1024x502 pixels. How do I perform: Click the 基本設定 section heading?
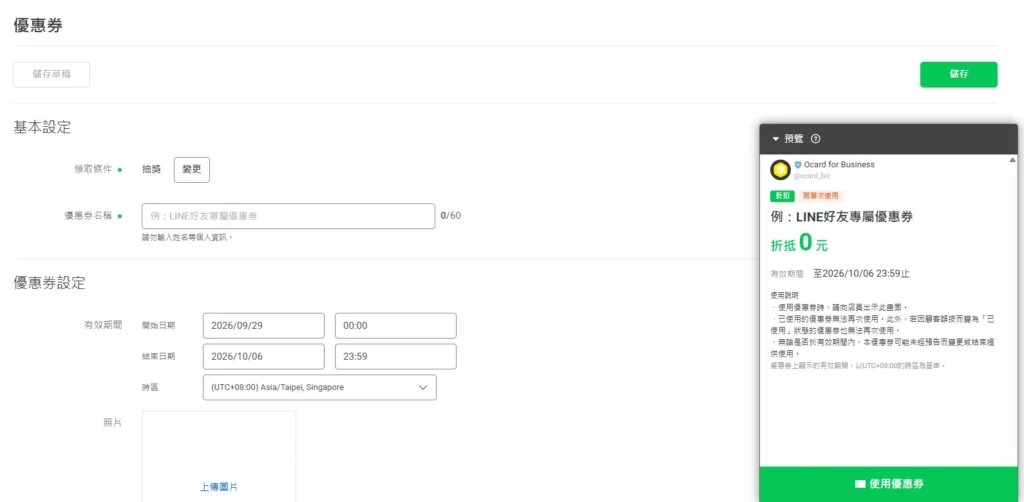42,127
